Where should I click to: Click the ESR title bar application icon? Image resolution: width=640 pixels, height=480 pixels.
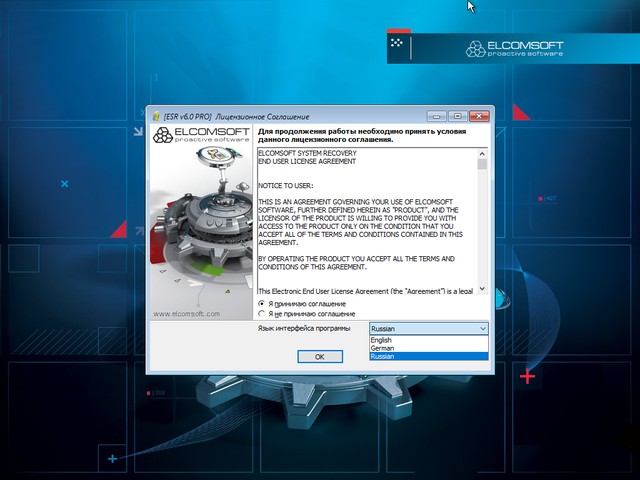point(158,116)
